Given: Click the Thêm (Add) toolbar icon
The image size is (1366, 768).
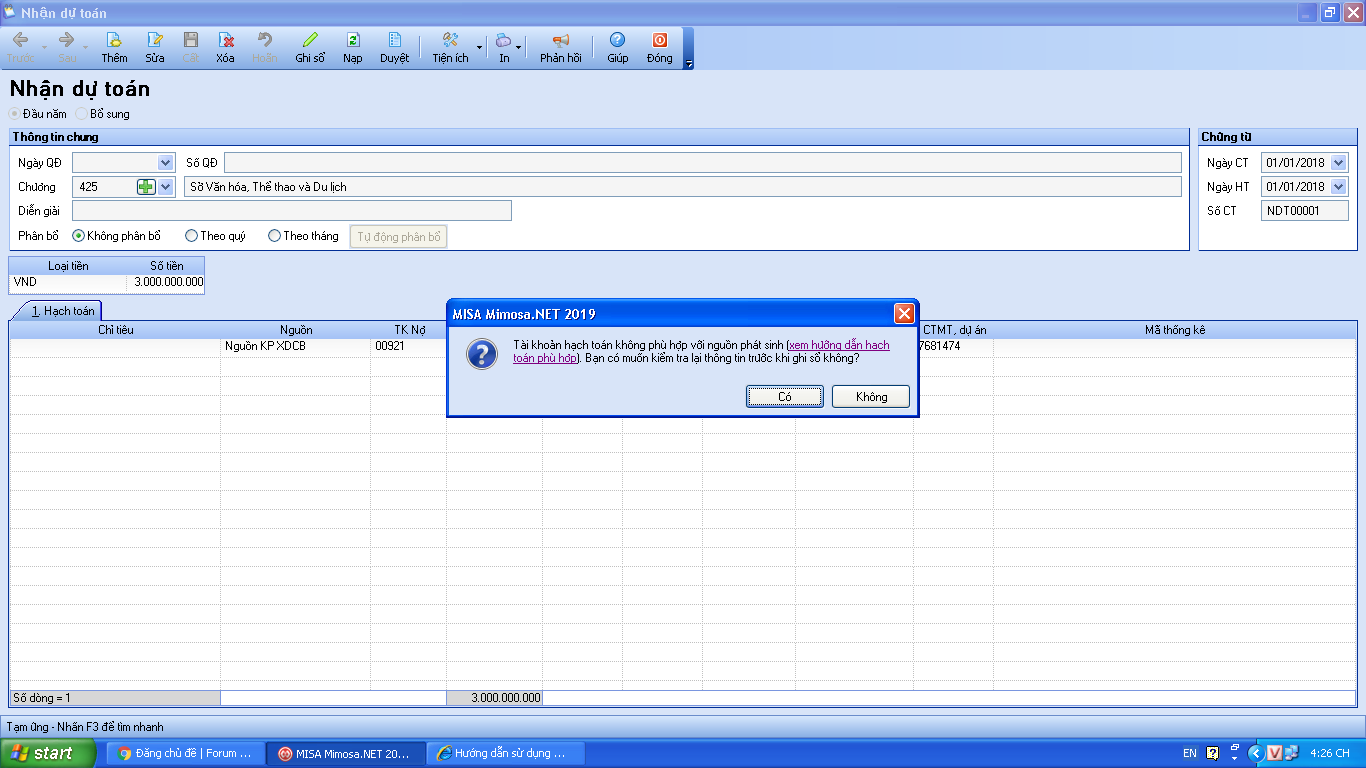Looking at the screenshot, I should pyautogui.click(x=114, y=41).
